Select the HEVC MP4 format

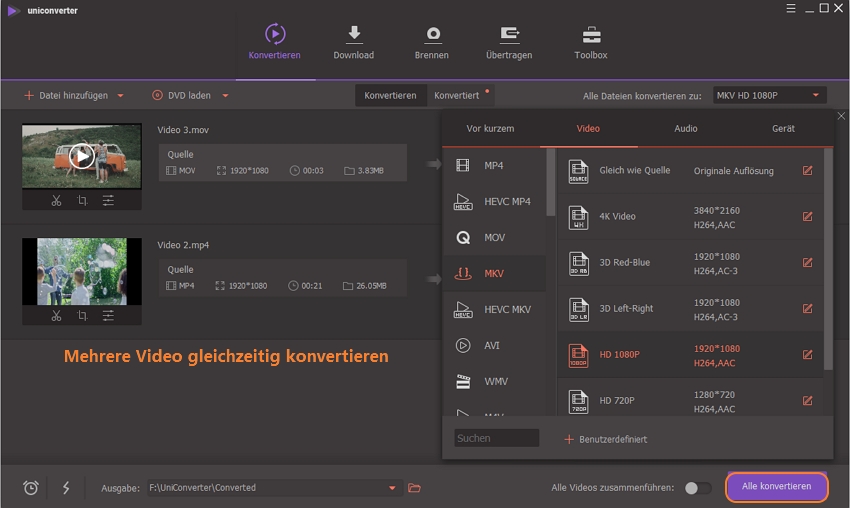point(494,201)
